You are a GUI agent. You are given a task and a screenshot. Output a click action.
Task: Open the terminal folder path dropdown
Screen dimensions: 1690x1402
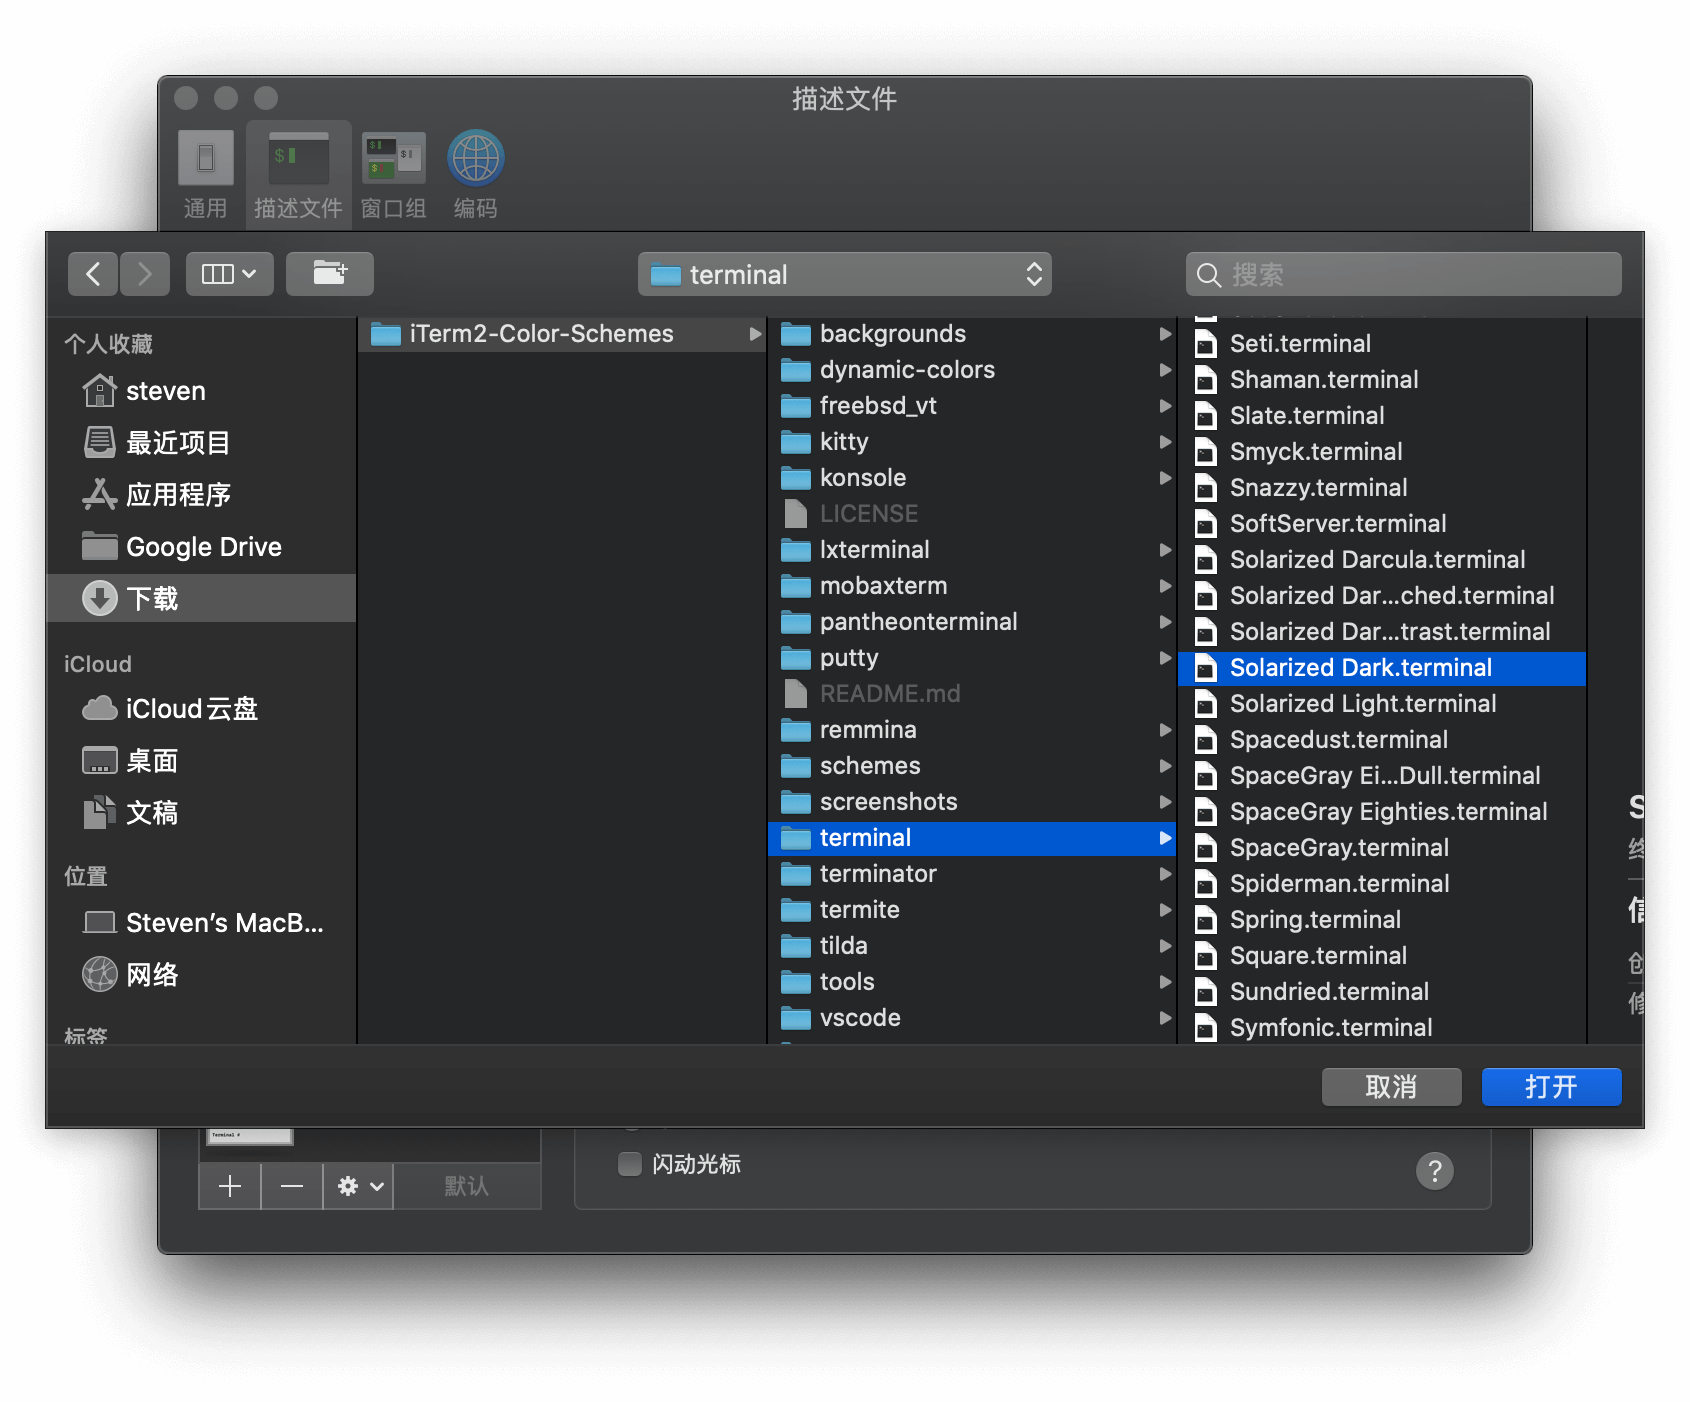[844, 274]
